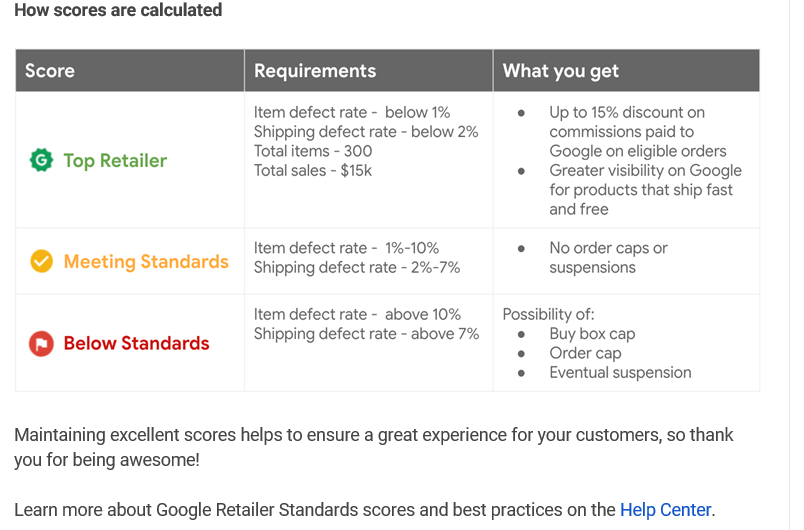Screen dimensions: 804x530
Task: Click the orange Meeting Standards checkmark icon
Action: point(41,261)
